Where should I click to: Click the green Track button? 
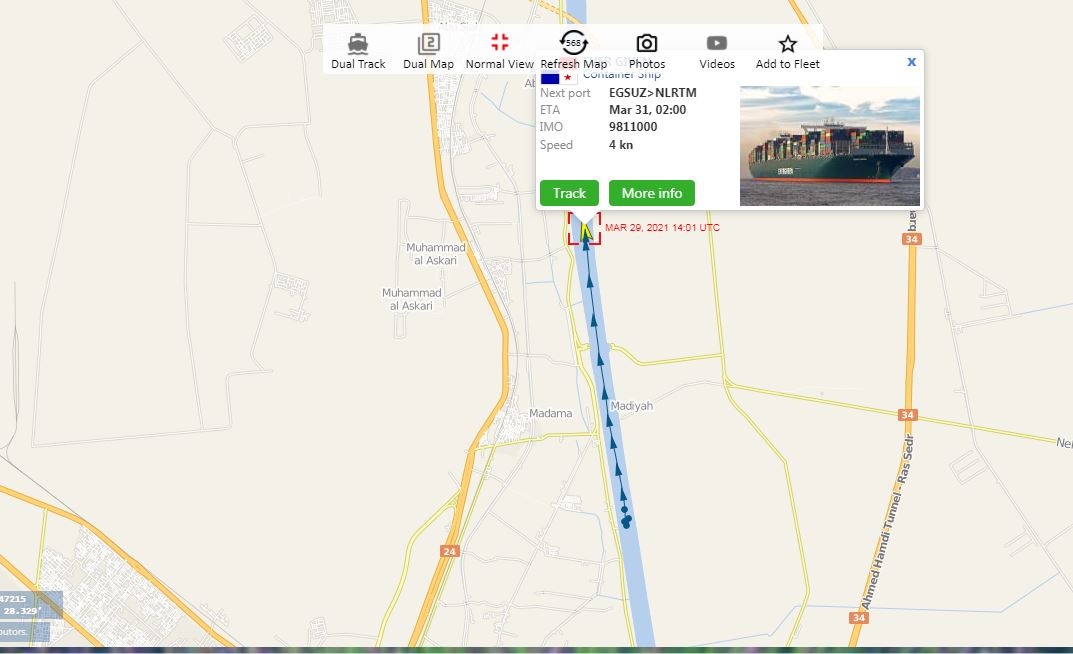click(x=569, y=193)
